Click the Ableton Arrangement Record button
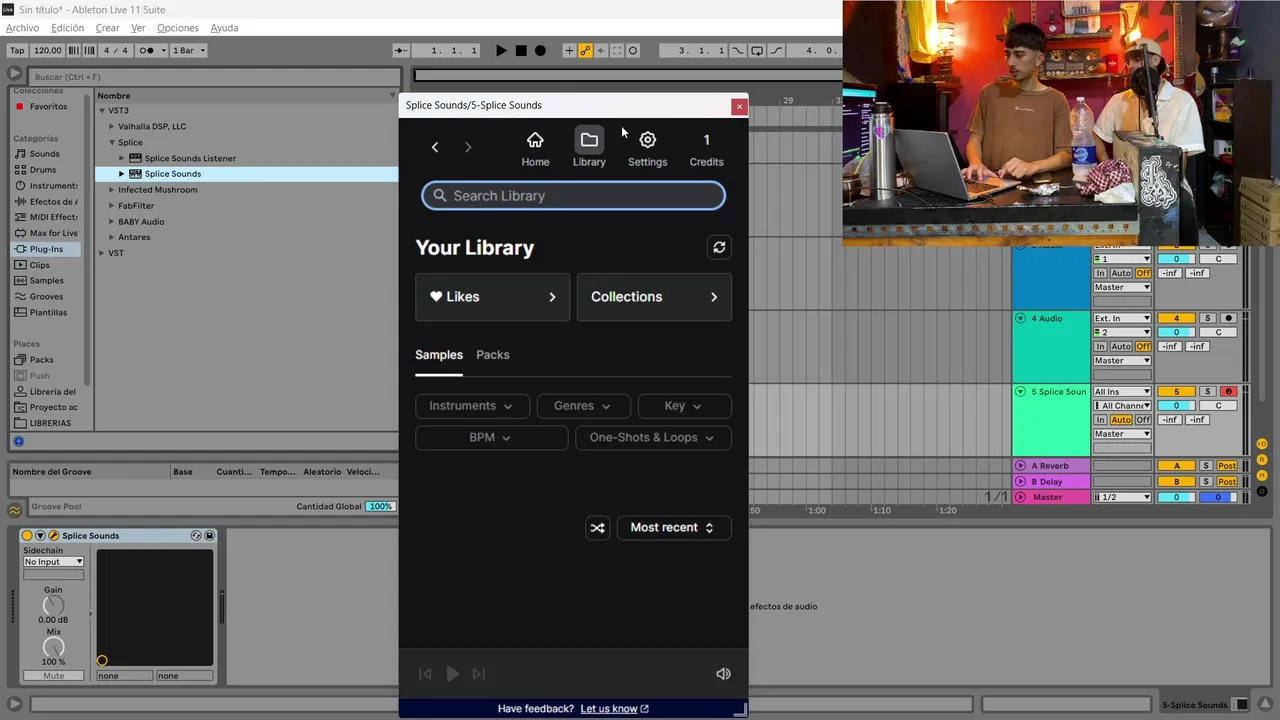Image resolution: width=1280 pixels, height=720 pixels. coord(540,51)
